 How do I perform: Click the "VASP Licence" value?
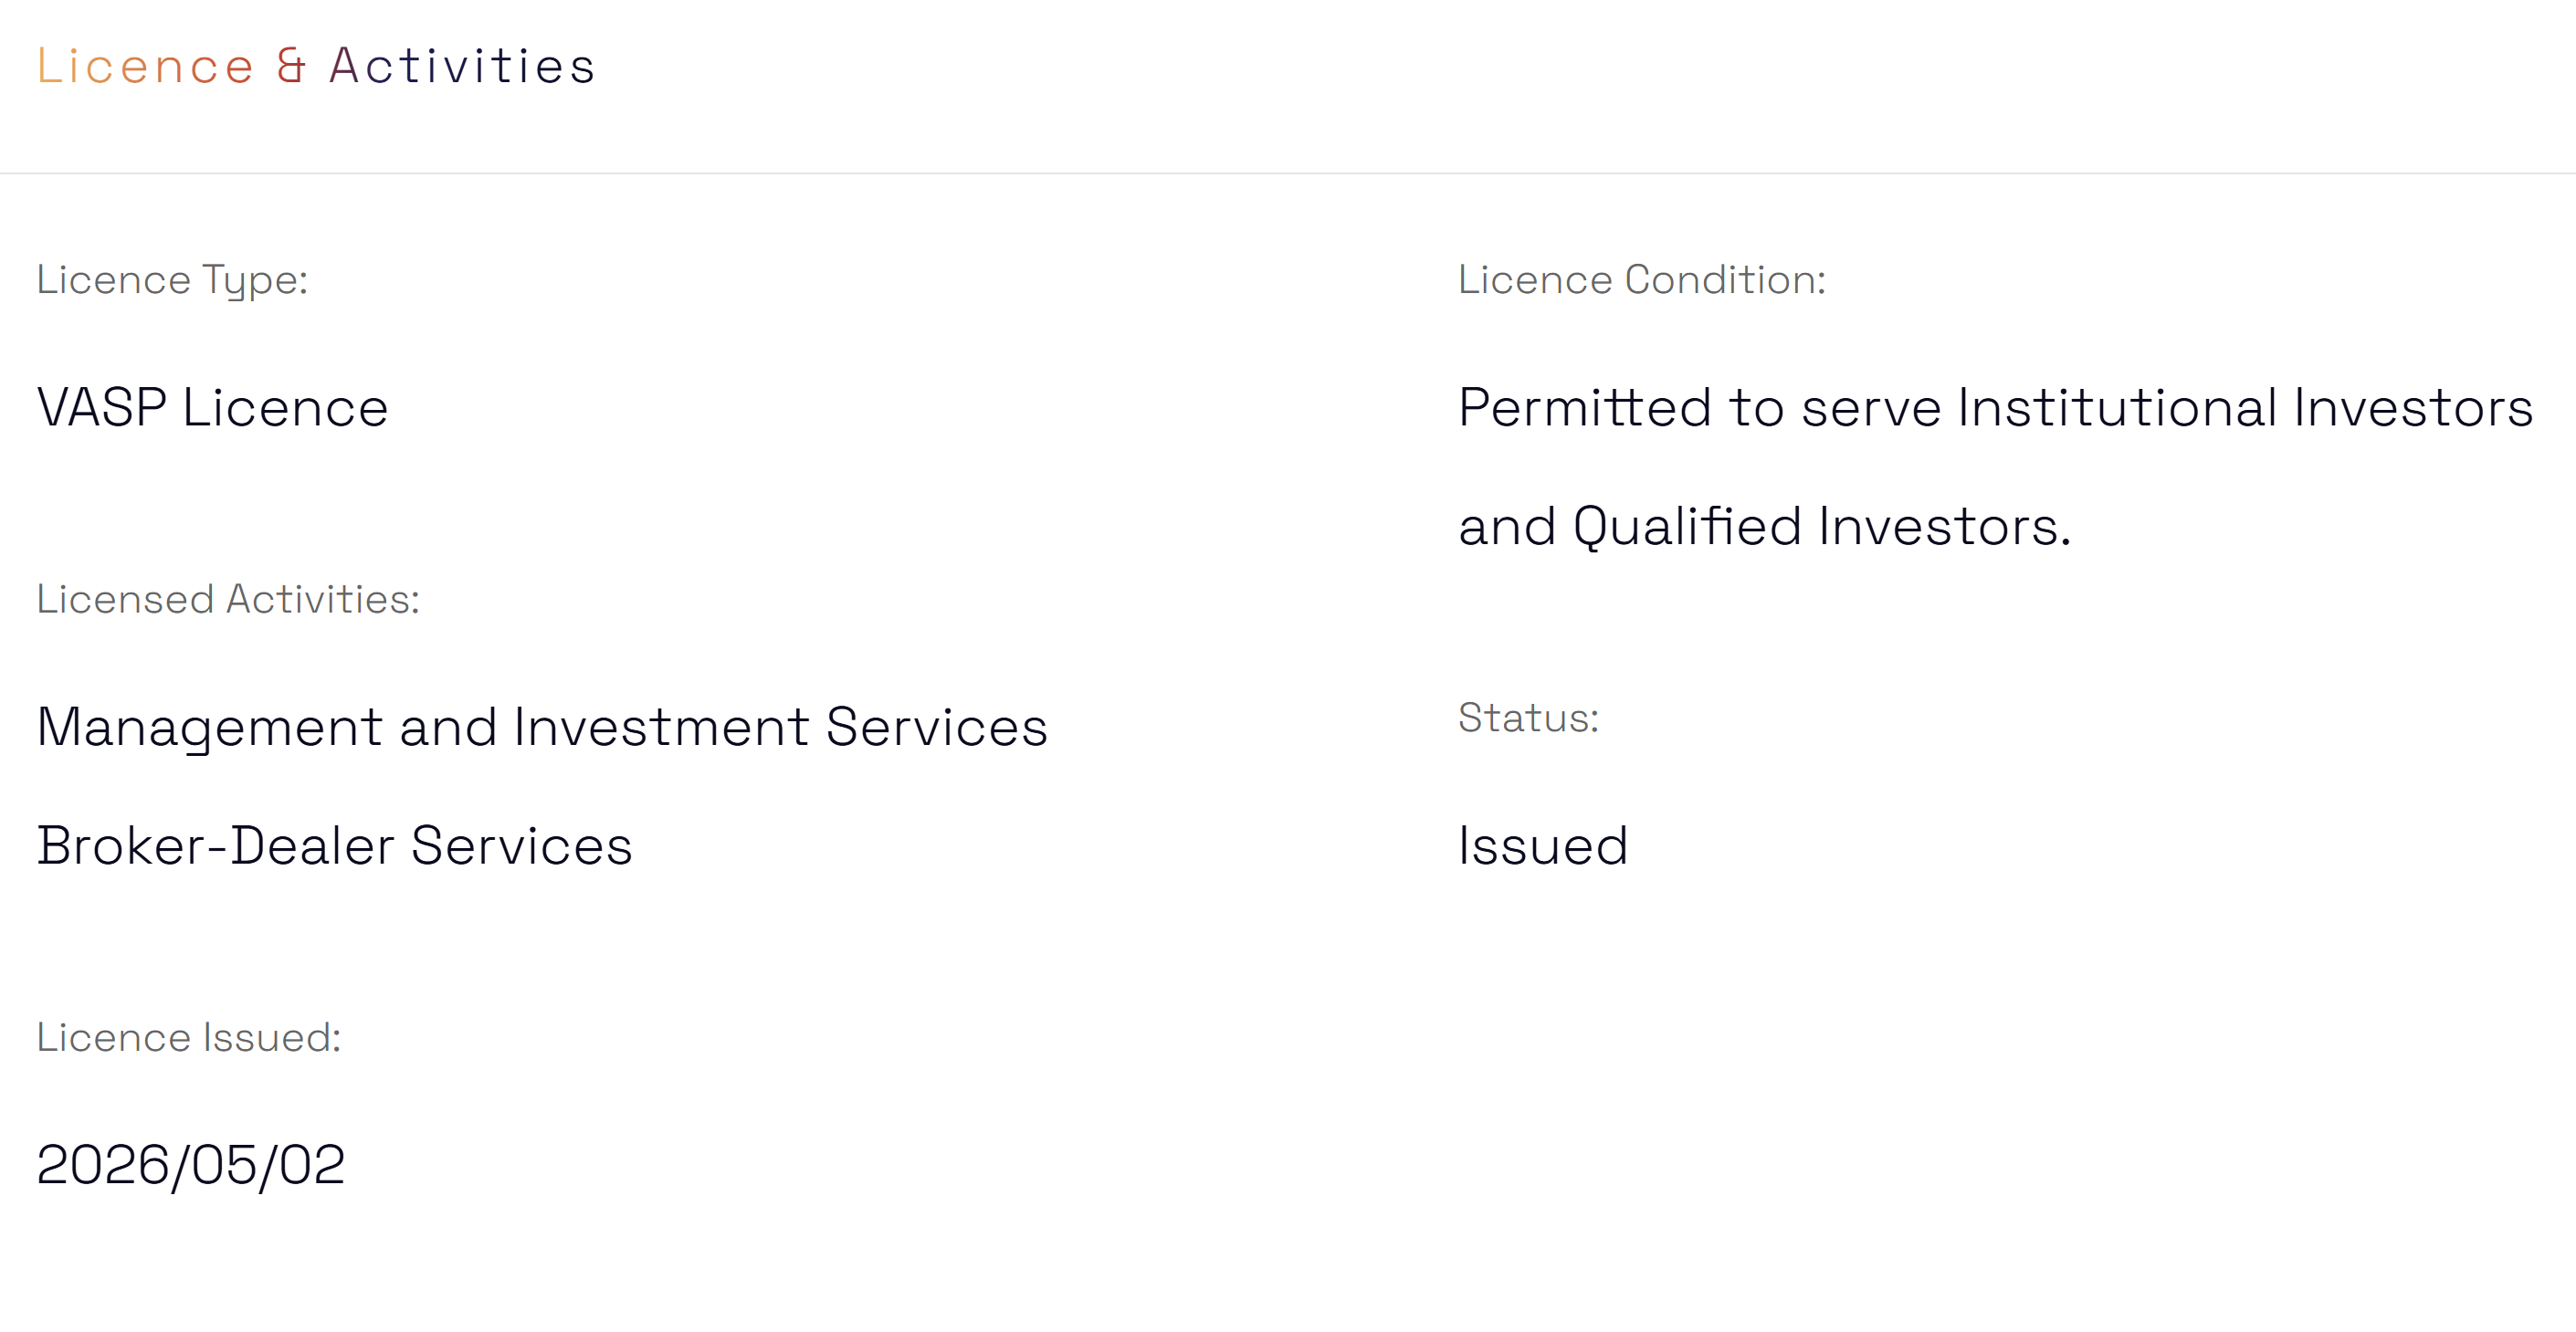(212, 408)
